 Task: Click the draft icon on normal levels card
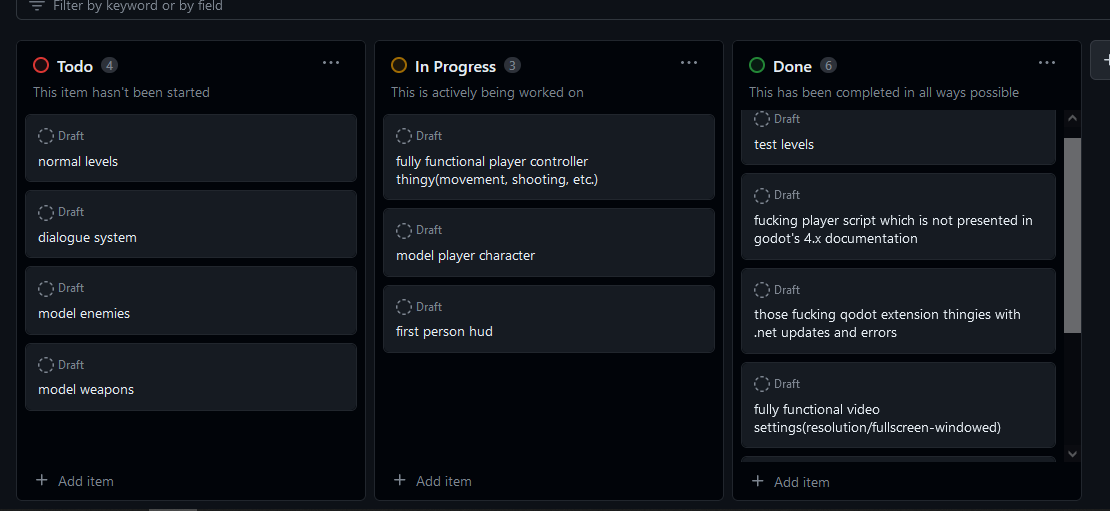[46, 136]
